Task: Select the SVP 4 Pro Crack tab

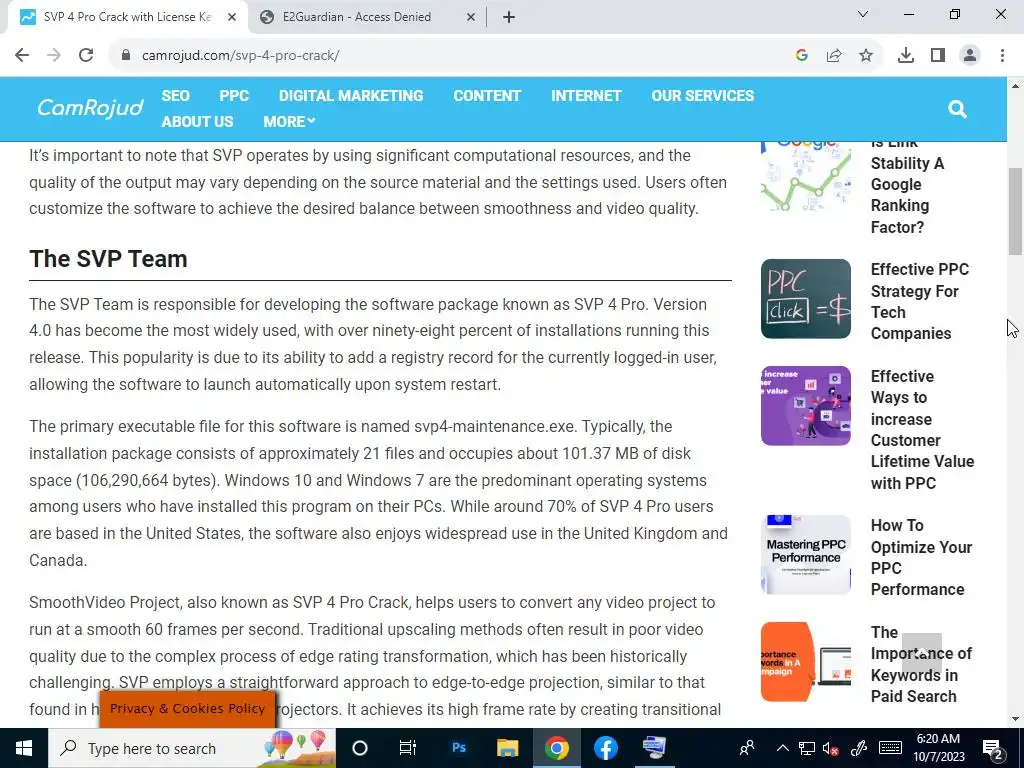Action: pyautogui.click(x=127, y=17)
